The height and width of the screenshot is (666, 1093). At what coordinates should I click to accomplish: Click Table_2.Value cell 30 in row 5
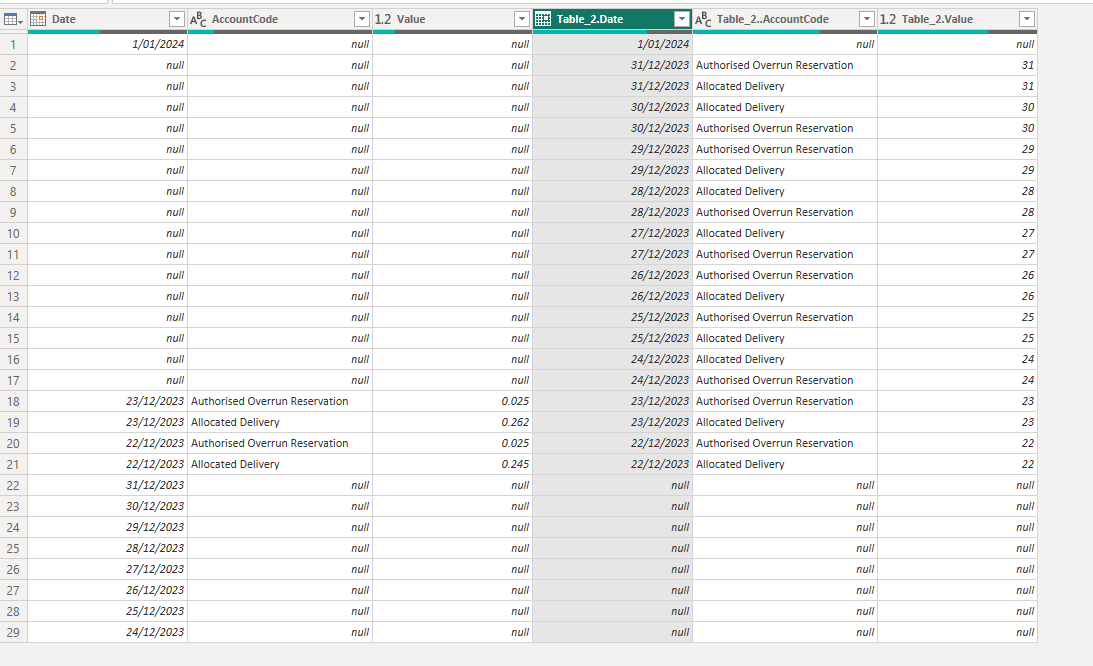click(957, 128)
